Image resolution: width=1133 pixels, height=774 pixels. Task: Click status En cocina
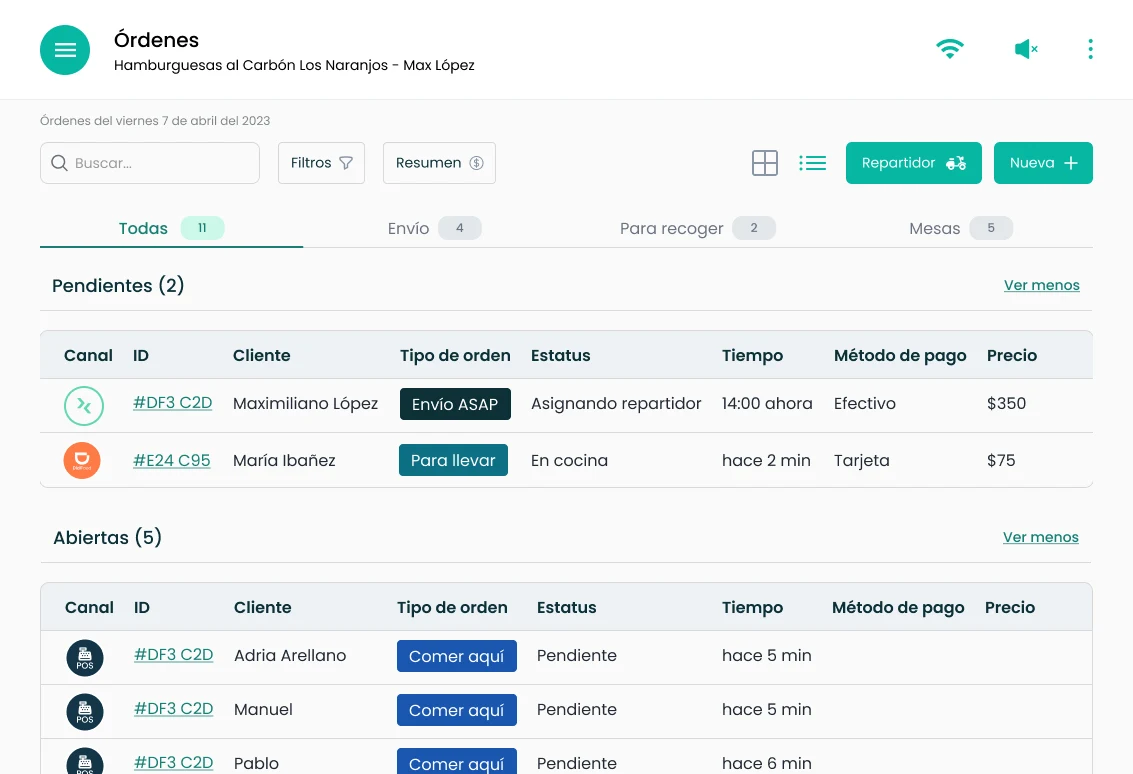[x=569, y=460]
